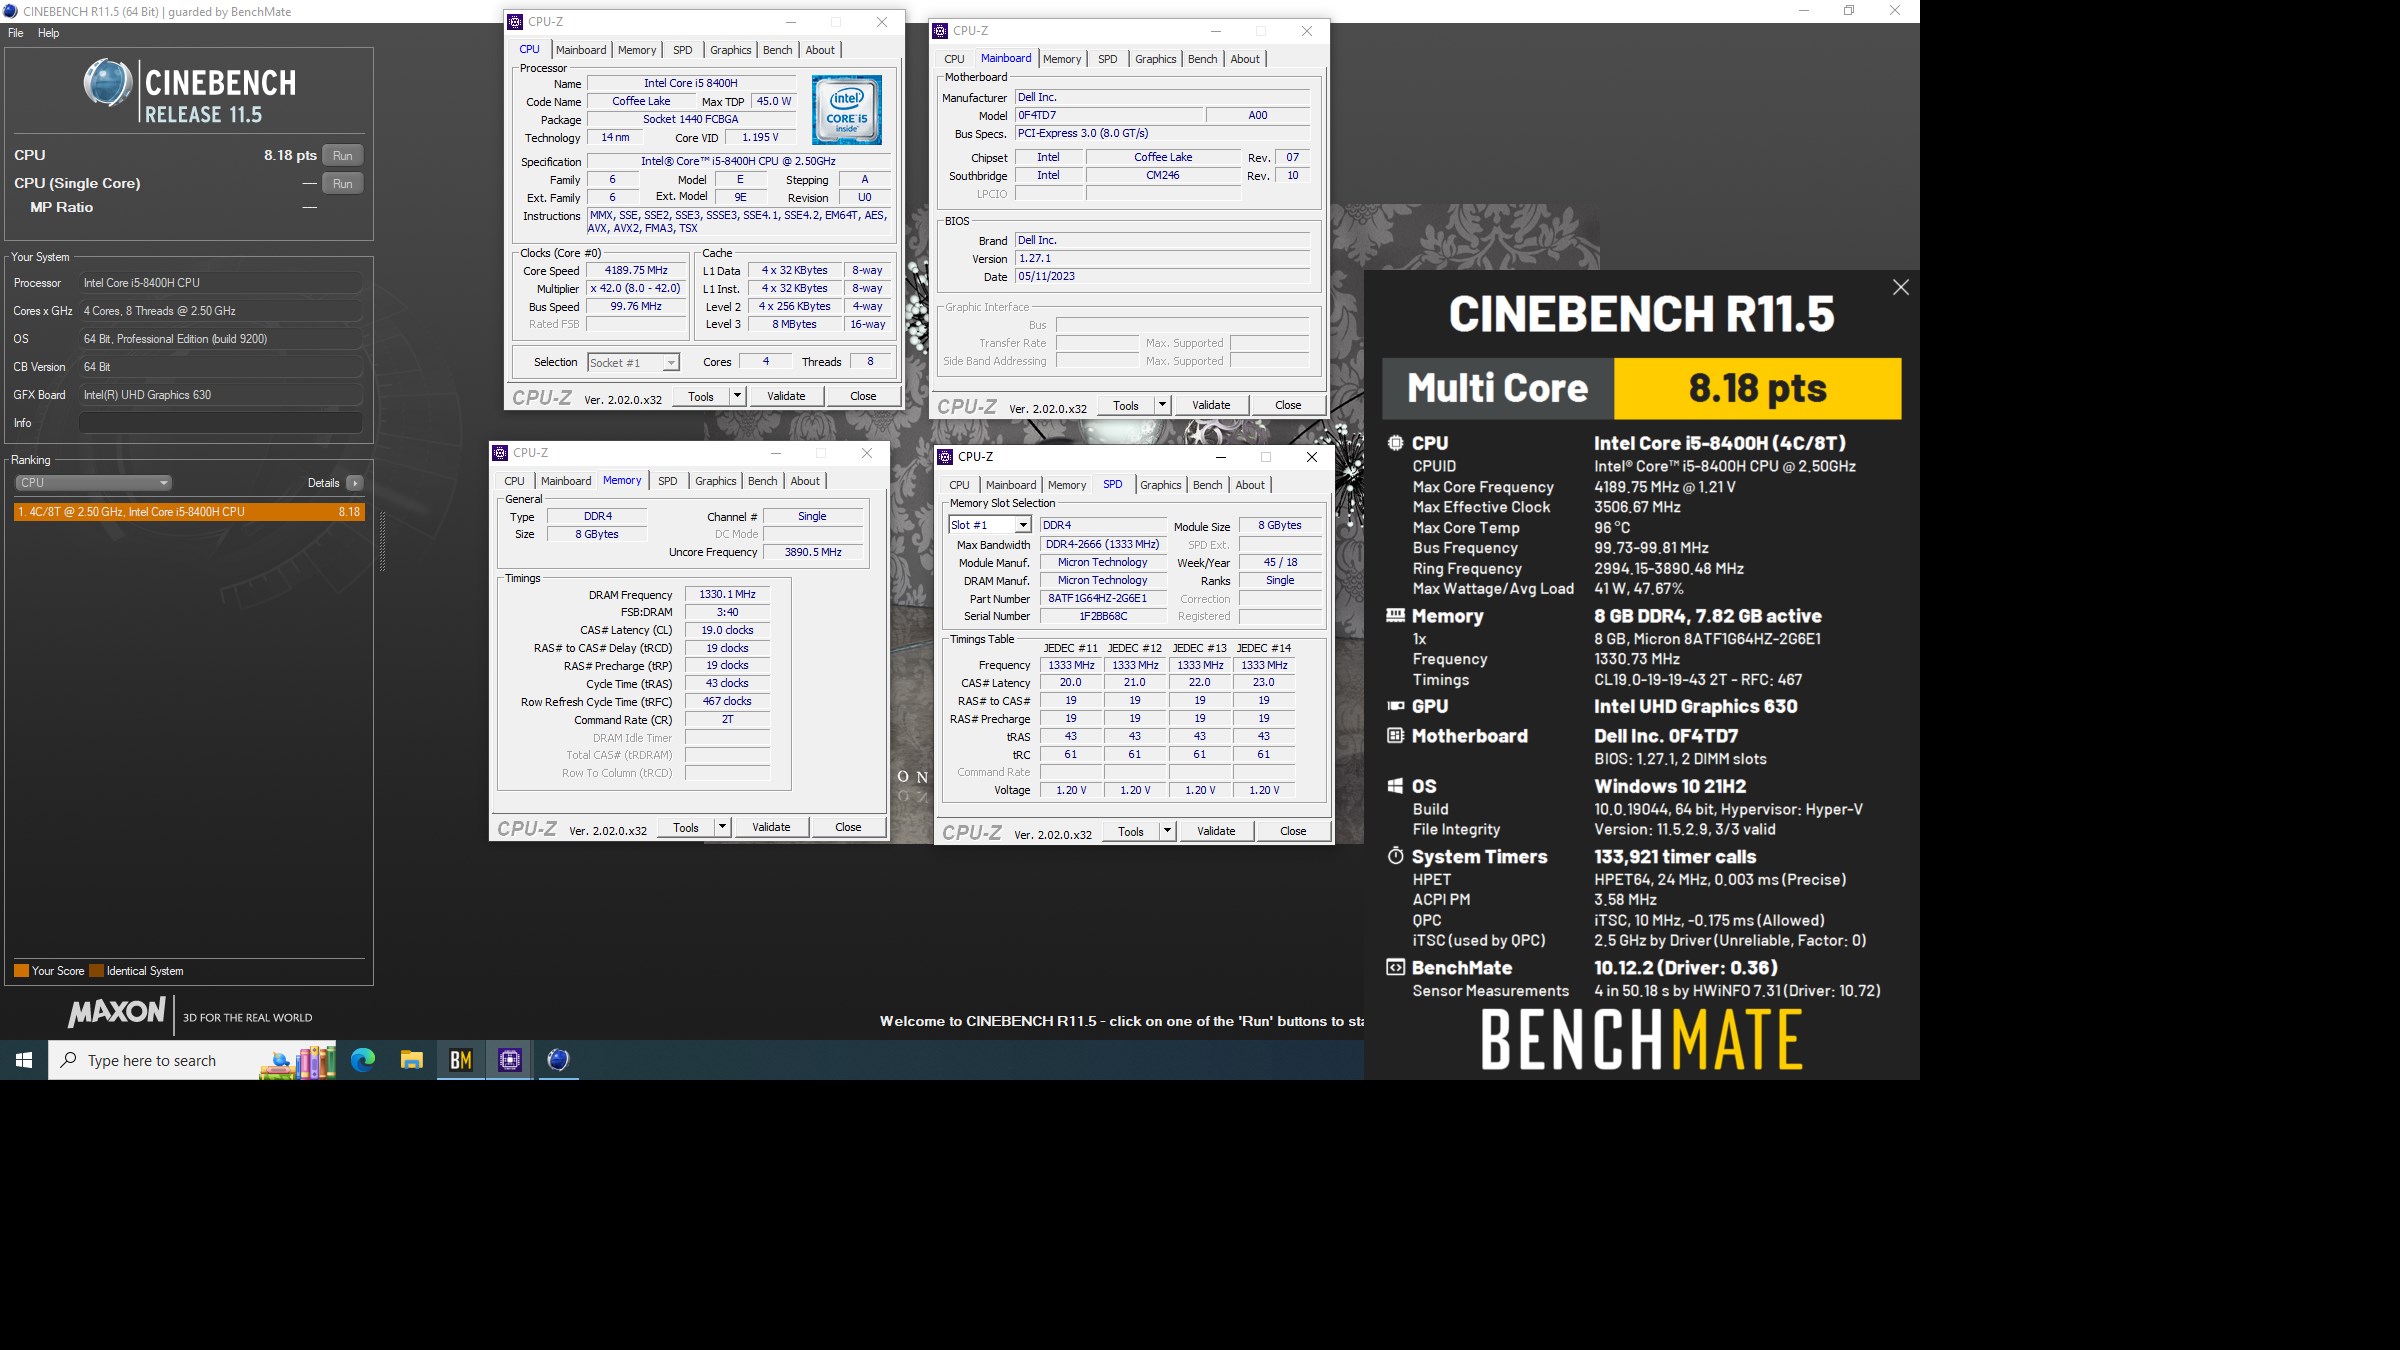Viewport: 2400px width, 1350px height.
Task: Click Tools button in Mainboard window
Action: click(x=1126, y=405)
